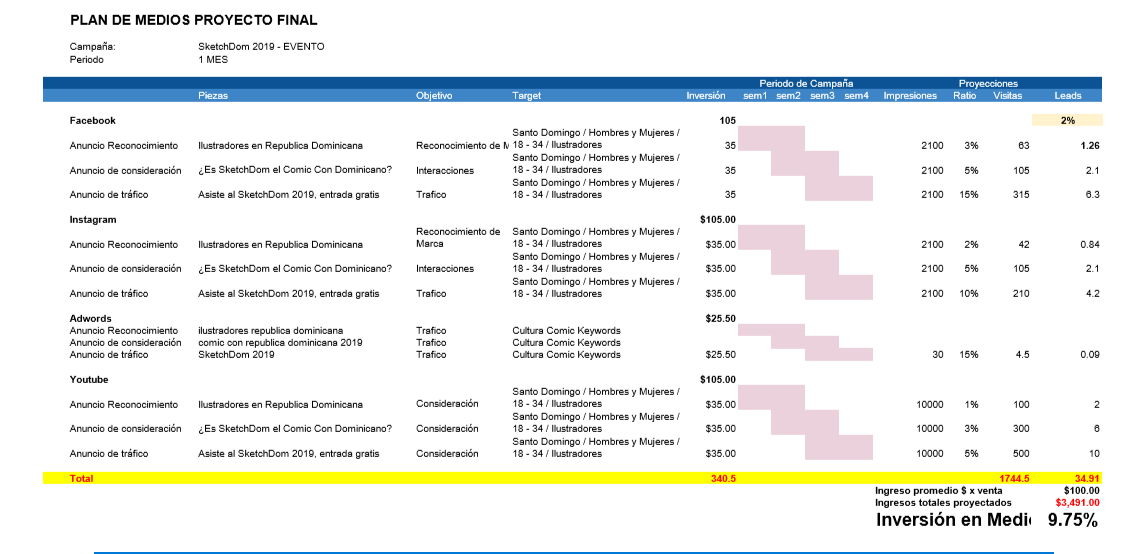This screenshot has height=554, width=1132.
Task: Click the 9.75% media investment value
Action: click(1073, 520)
